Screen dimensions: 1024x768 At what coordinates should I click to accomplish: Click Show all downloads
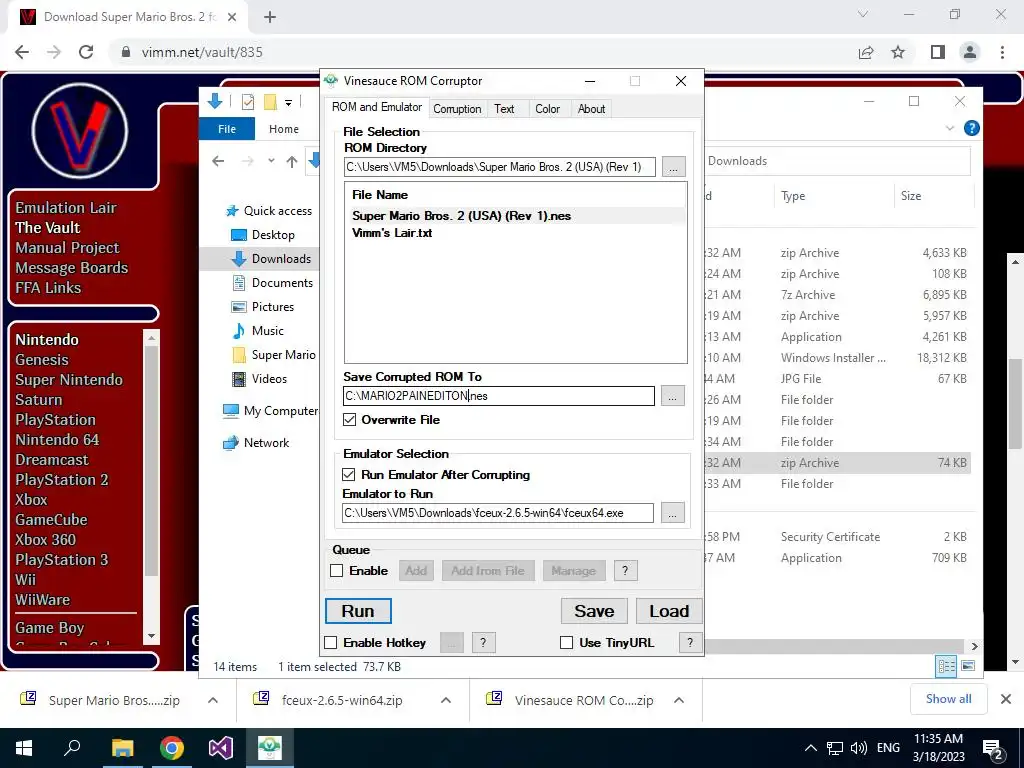click(948, 699)
